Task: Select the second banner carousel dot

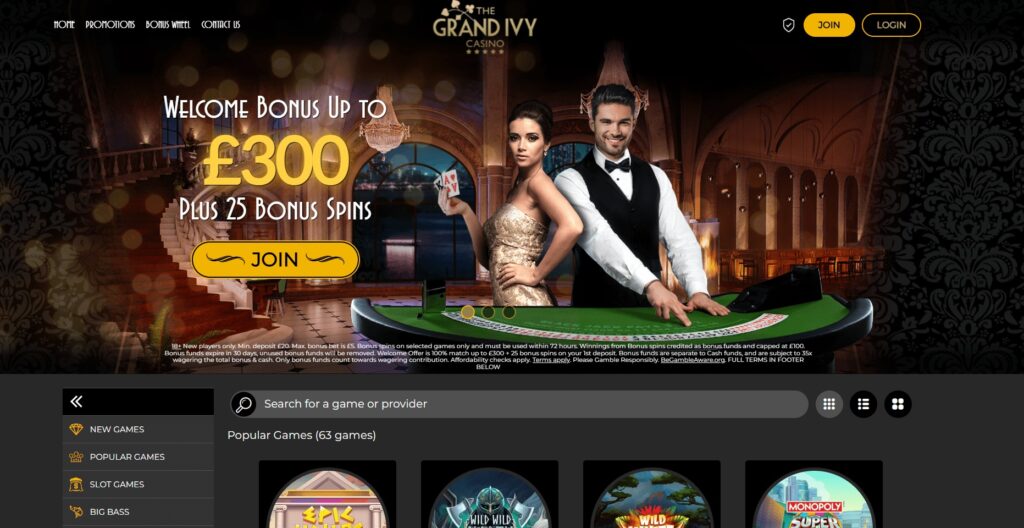Action: pyautogui.click(x=488, y=312)
